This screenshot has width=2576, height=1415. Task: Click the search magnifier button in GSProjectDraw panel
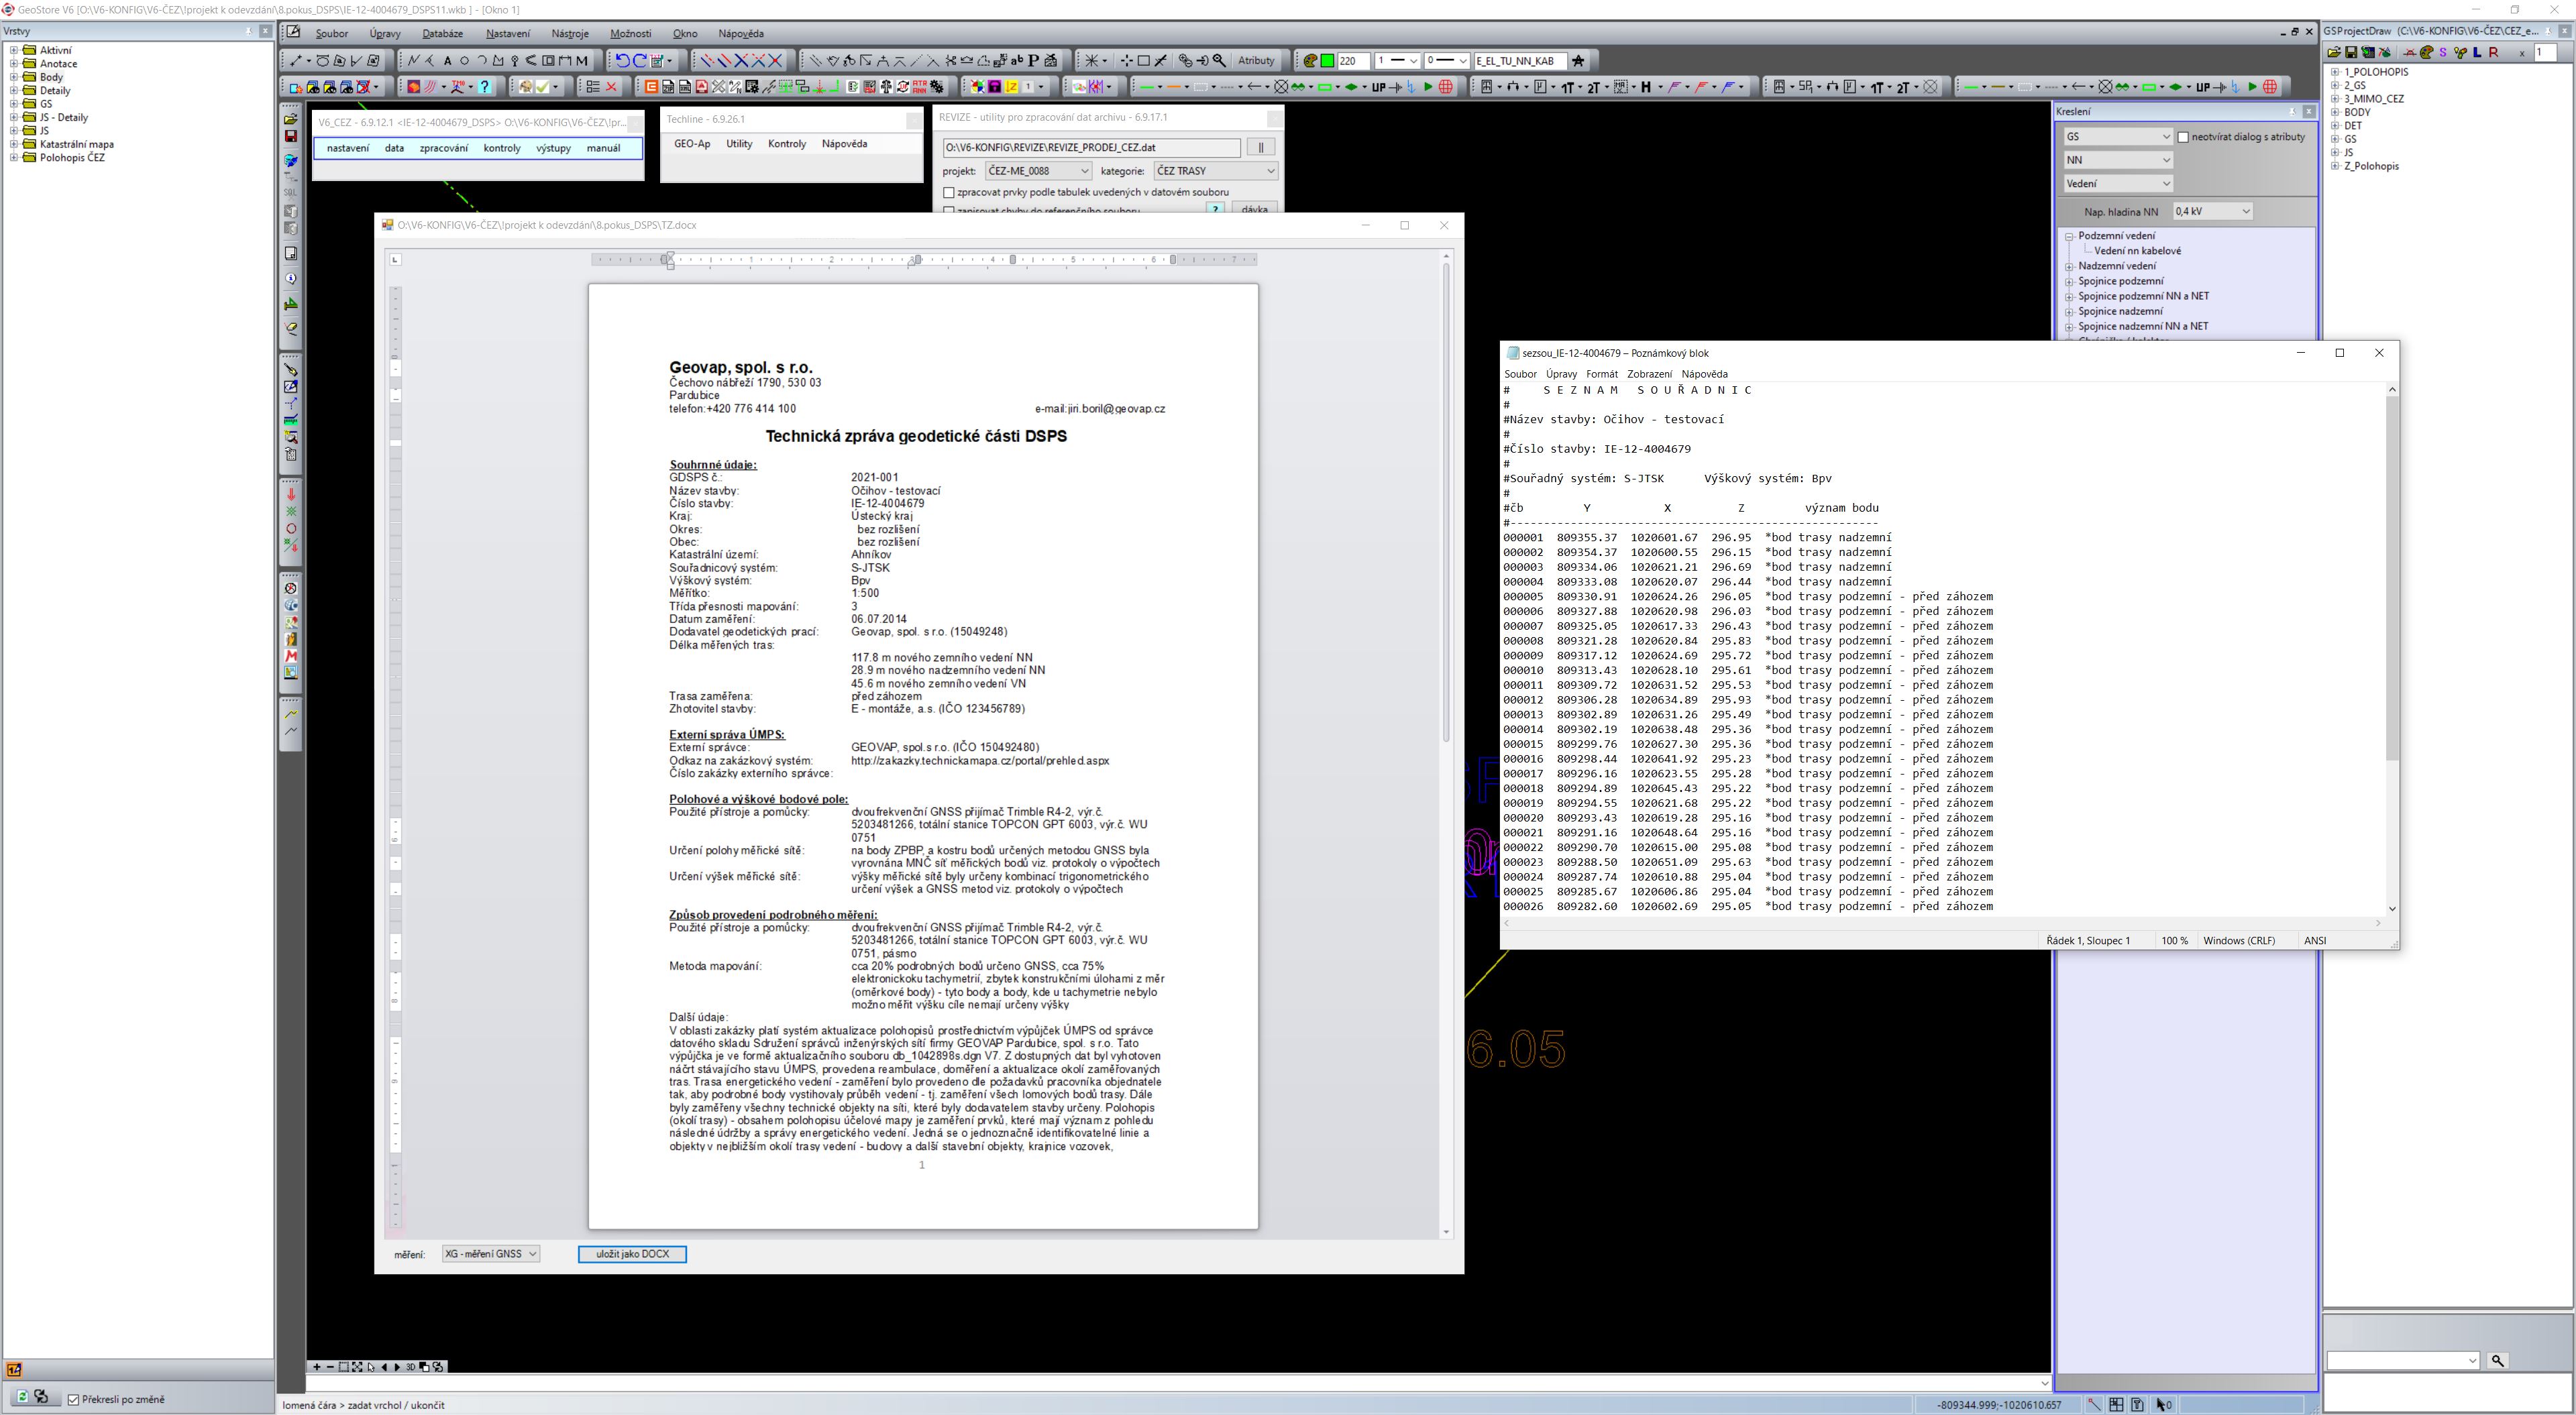pos(2497,1360)
